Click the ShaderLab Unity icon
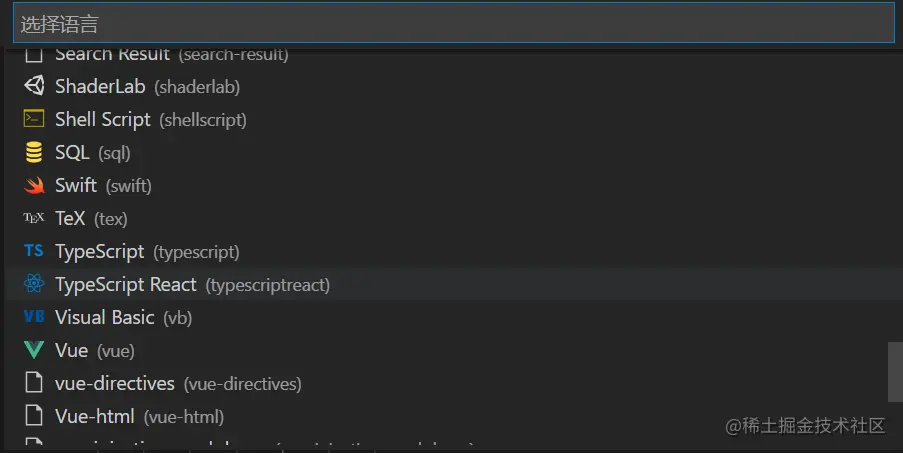 (x=34, y=86)
